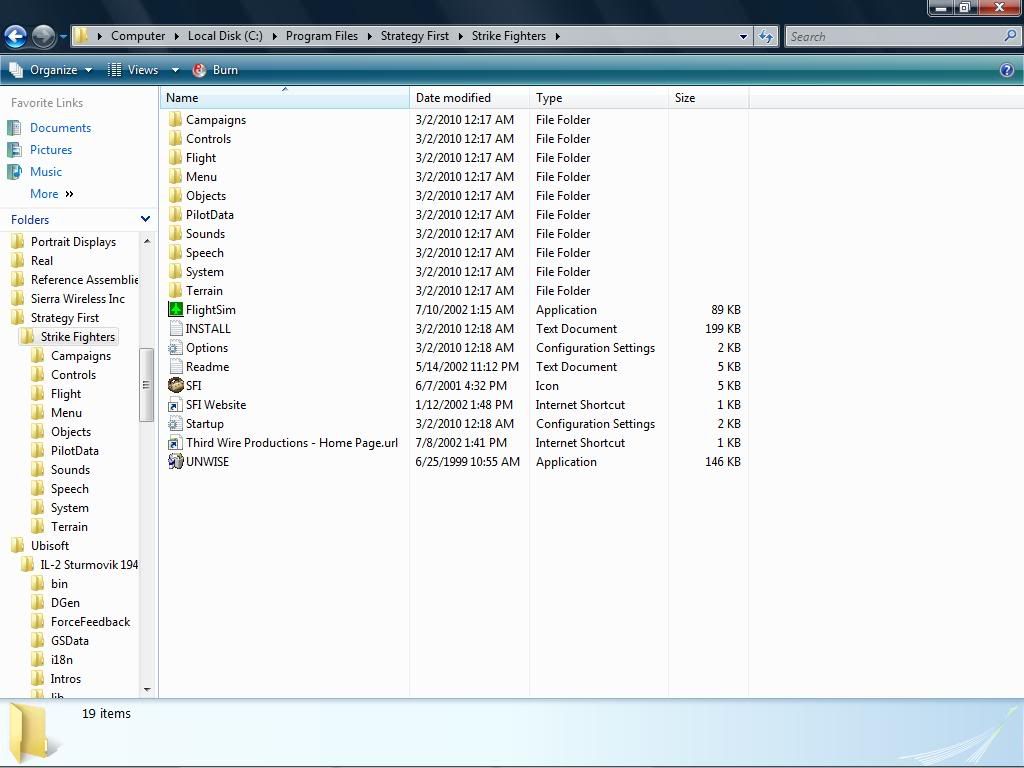Click the Views toolbar button
The width and height of the screenshot is (1024, 768).
133,70
